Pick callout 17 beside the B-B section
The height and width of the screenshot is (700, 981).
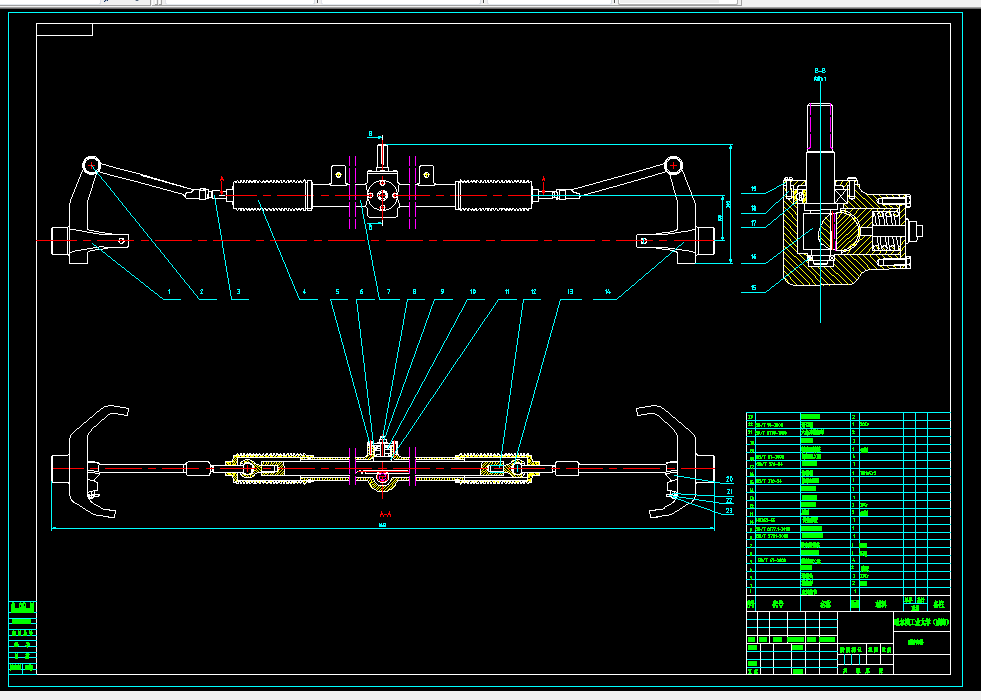pos(754,223)
